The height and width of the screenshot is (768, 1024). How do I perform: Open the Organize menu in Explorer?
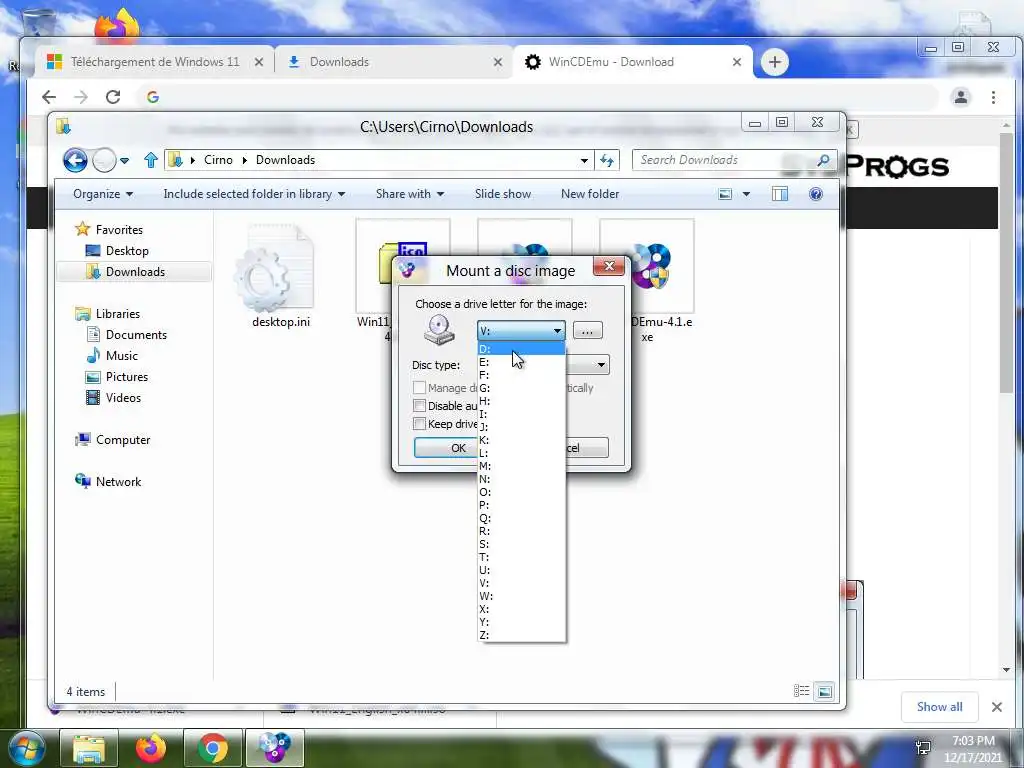(x=103, y=194)
